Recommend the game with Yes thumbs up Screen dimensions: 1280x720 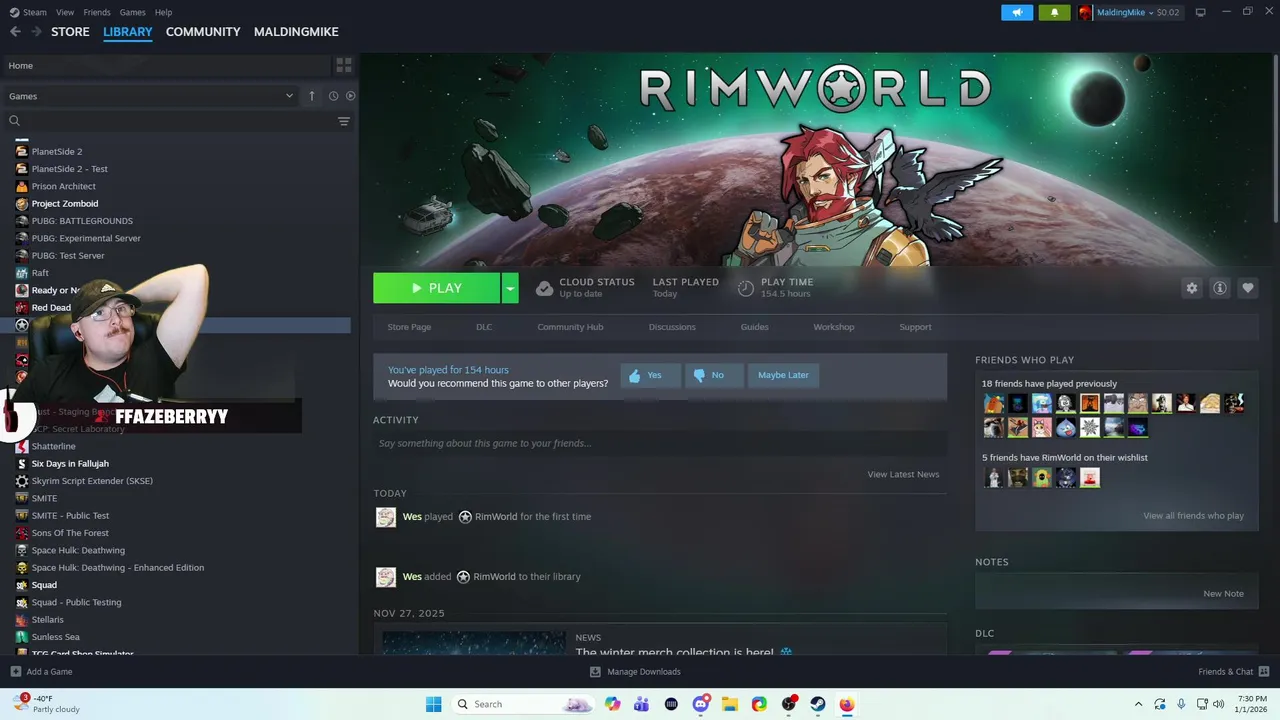(x=650, y=375)
